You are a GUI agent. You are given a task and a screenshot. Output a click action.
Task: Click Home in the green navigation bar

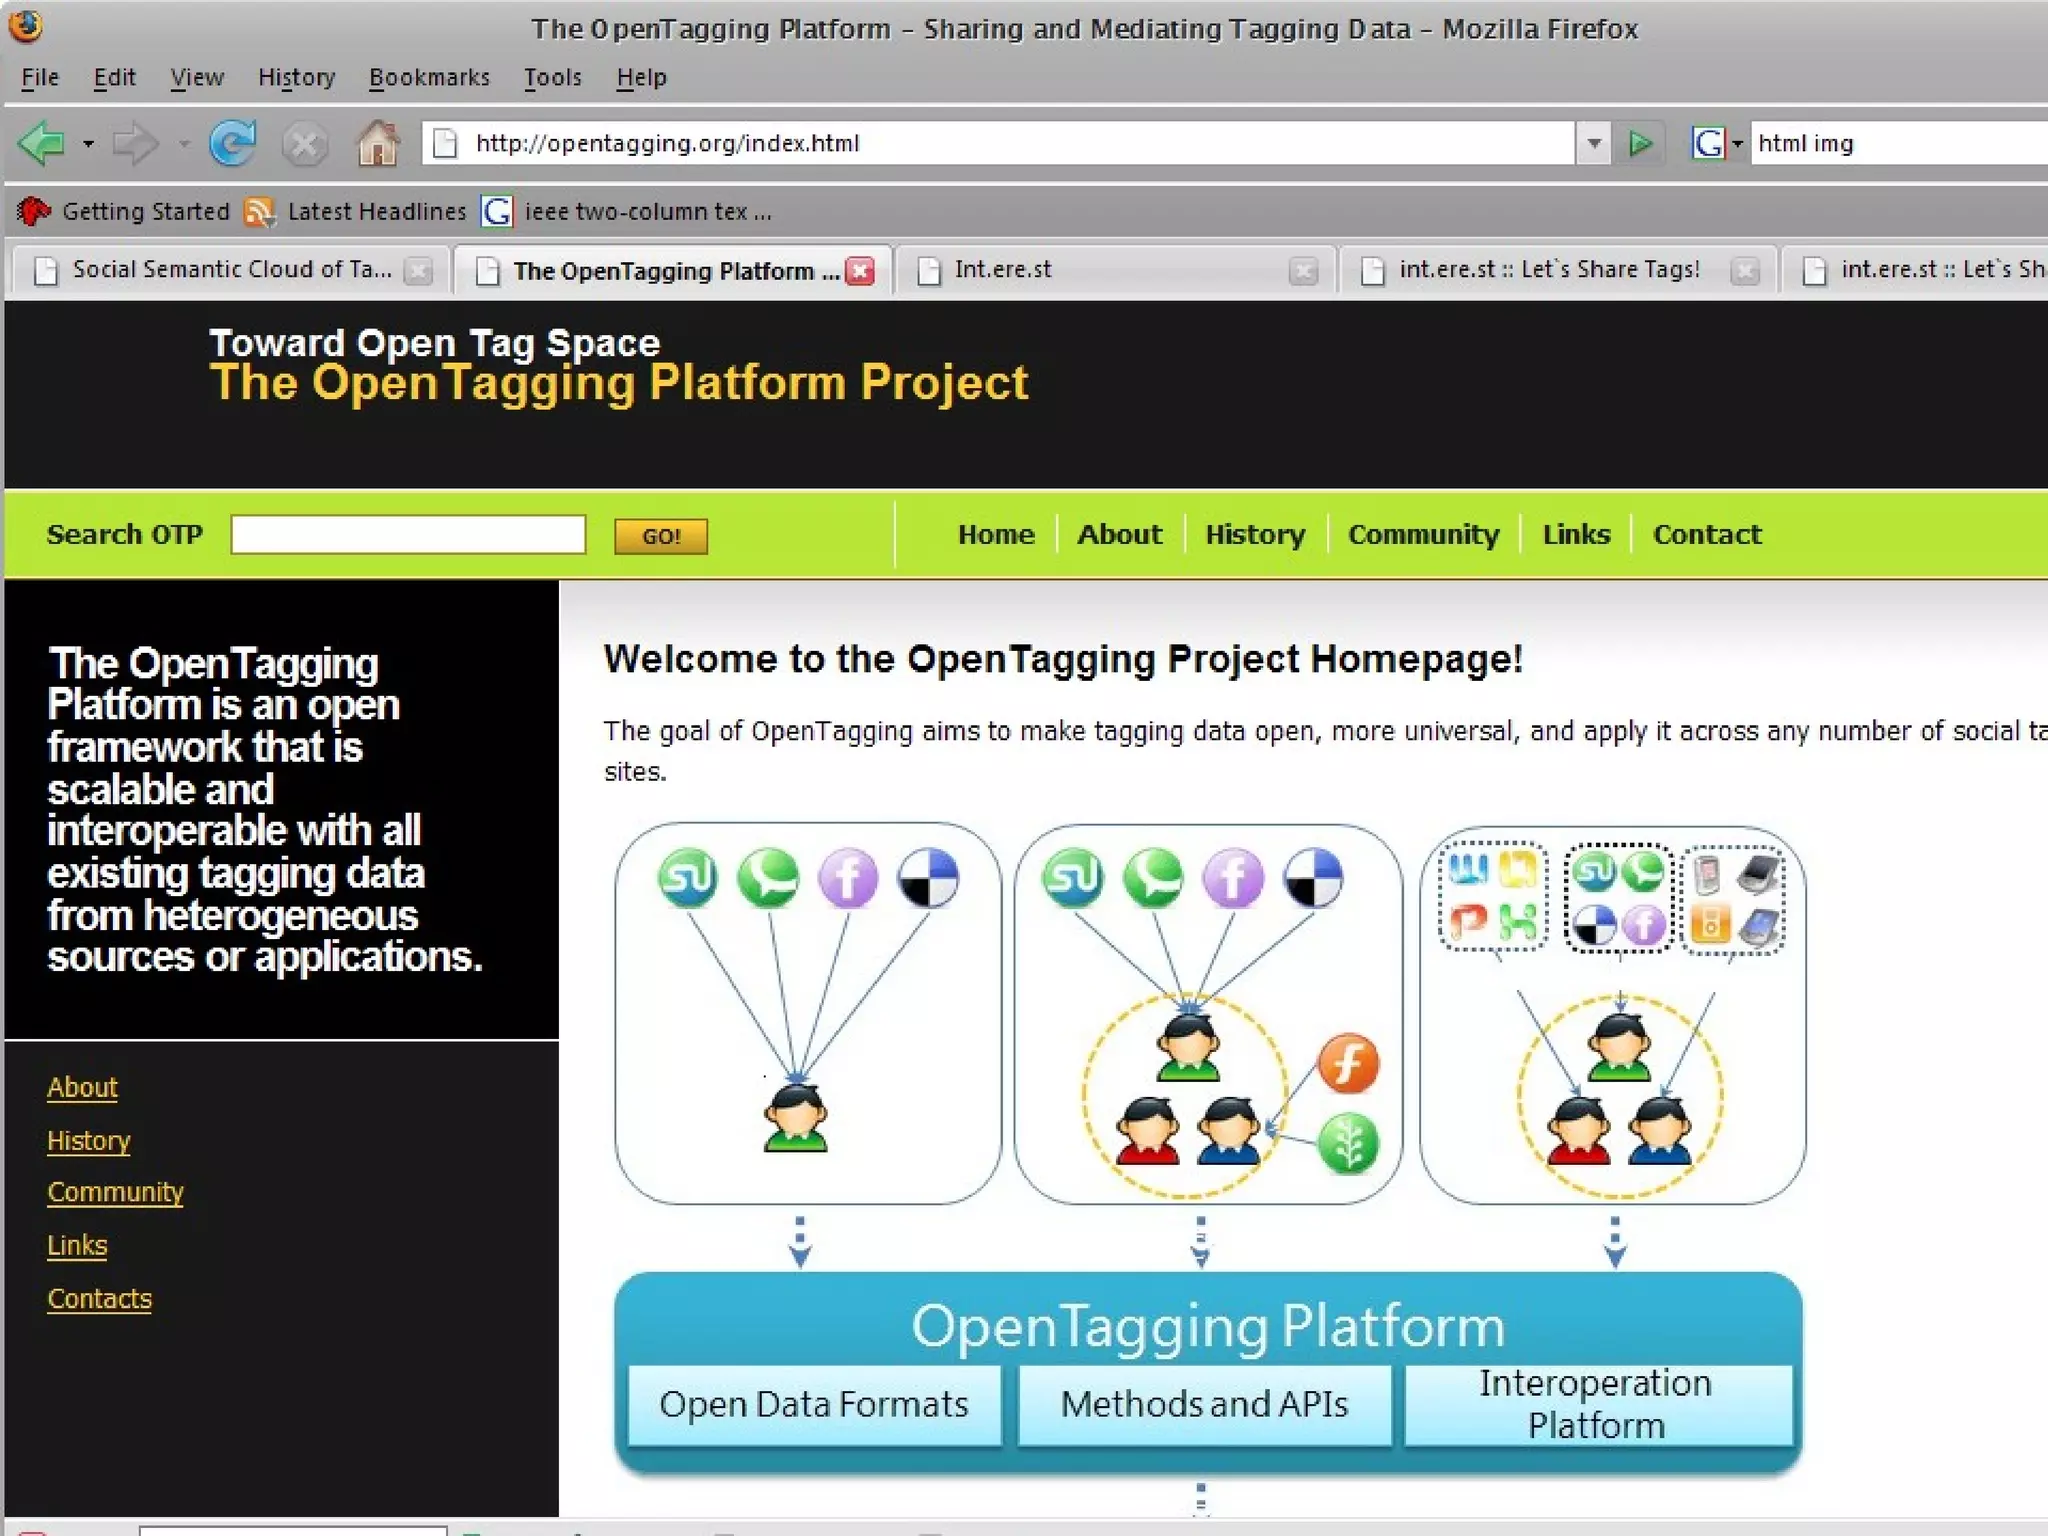[996, 534]
